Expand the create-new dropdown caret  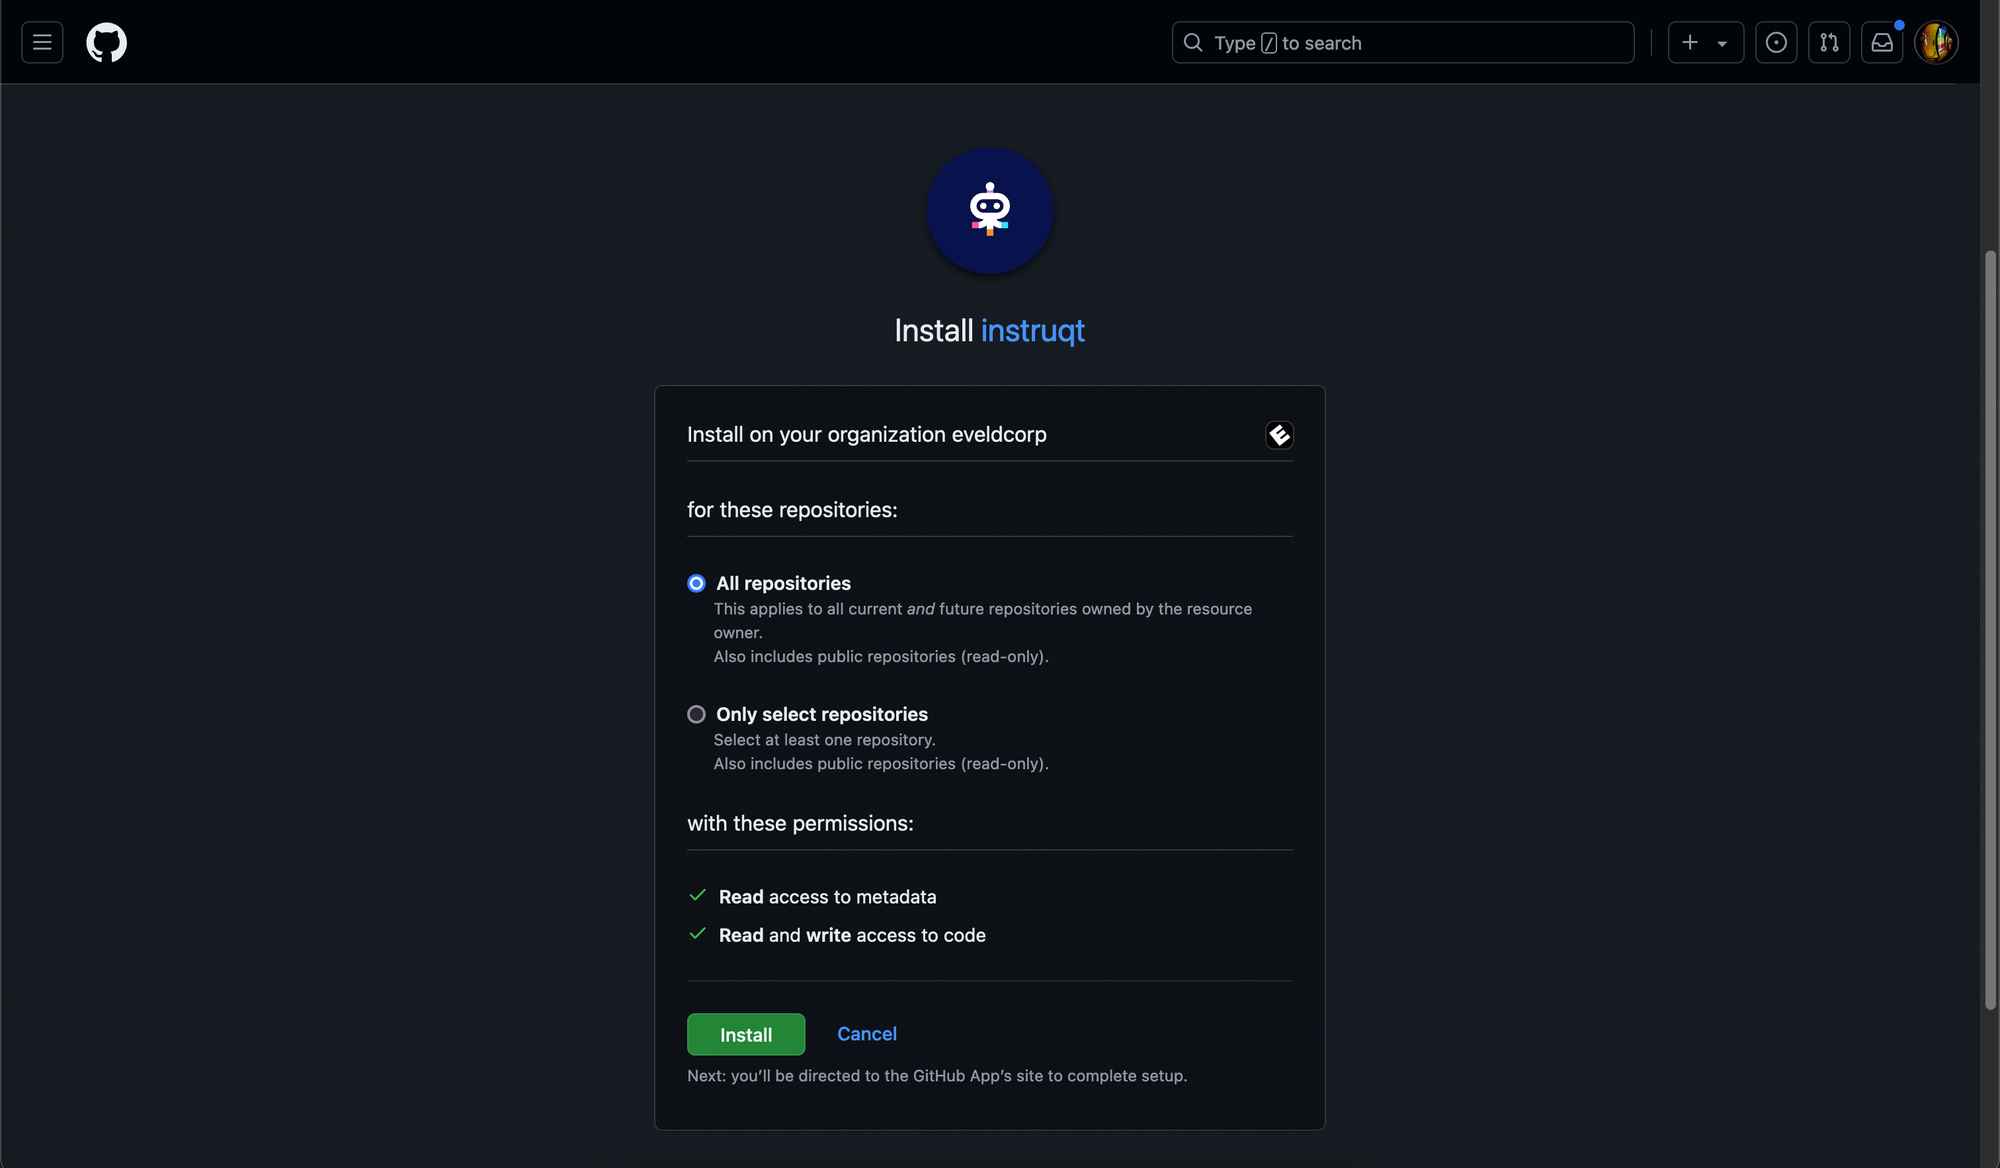pos(1722,44)
